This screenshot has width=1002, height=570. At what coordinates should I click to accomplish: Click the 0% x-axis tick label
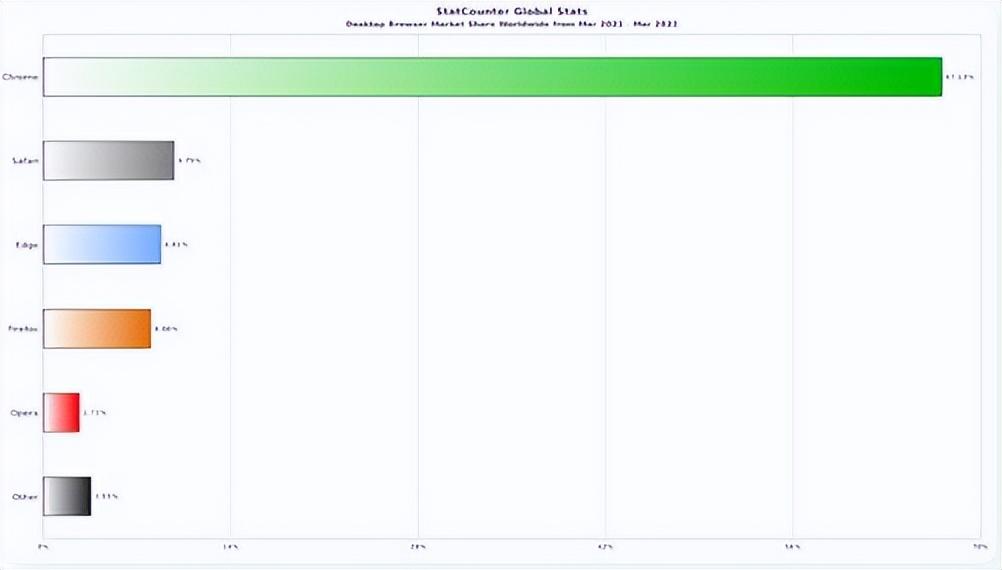[x=43, y=547]
